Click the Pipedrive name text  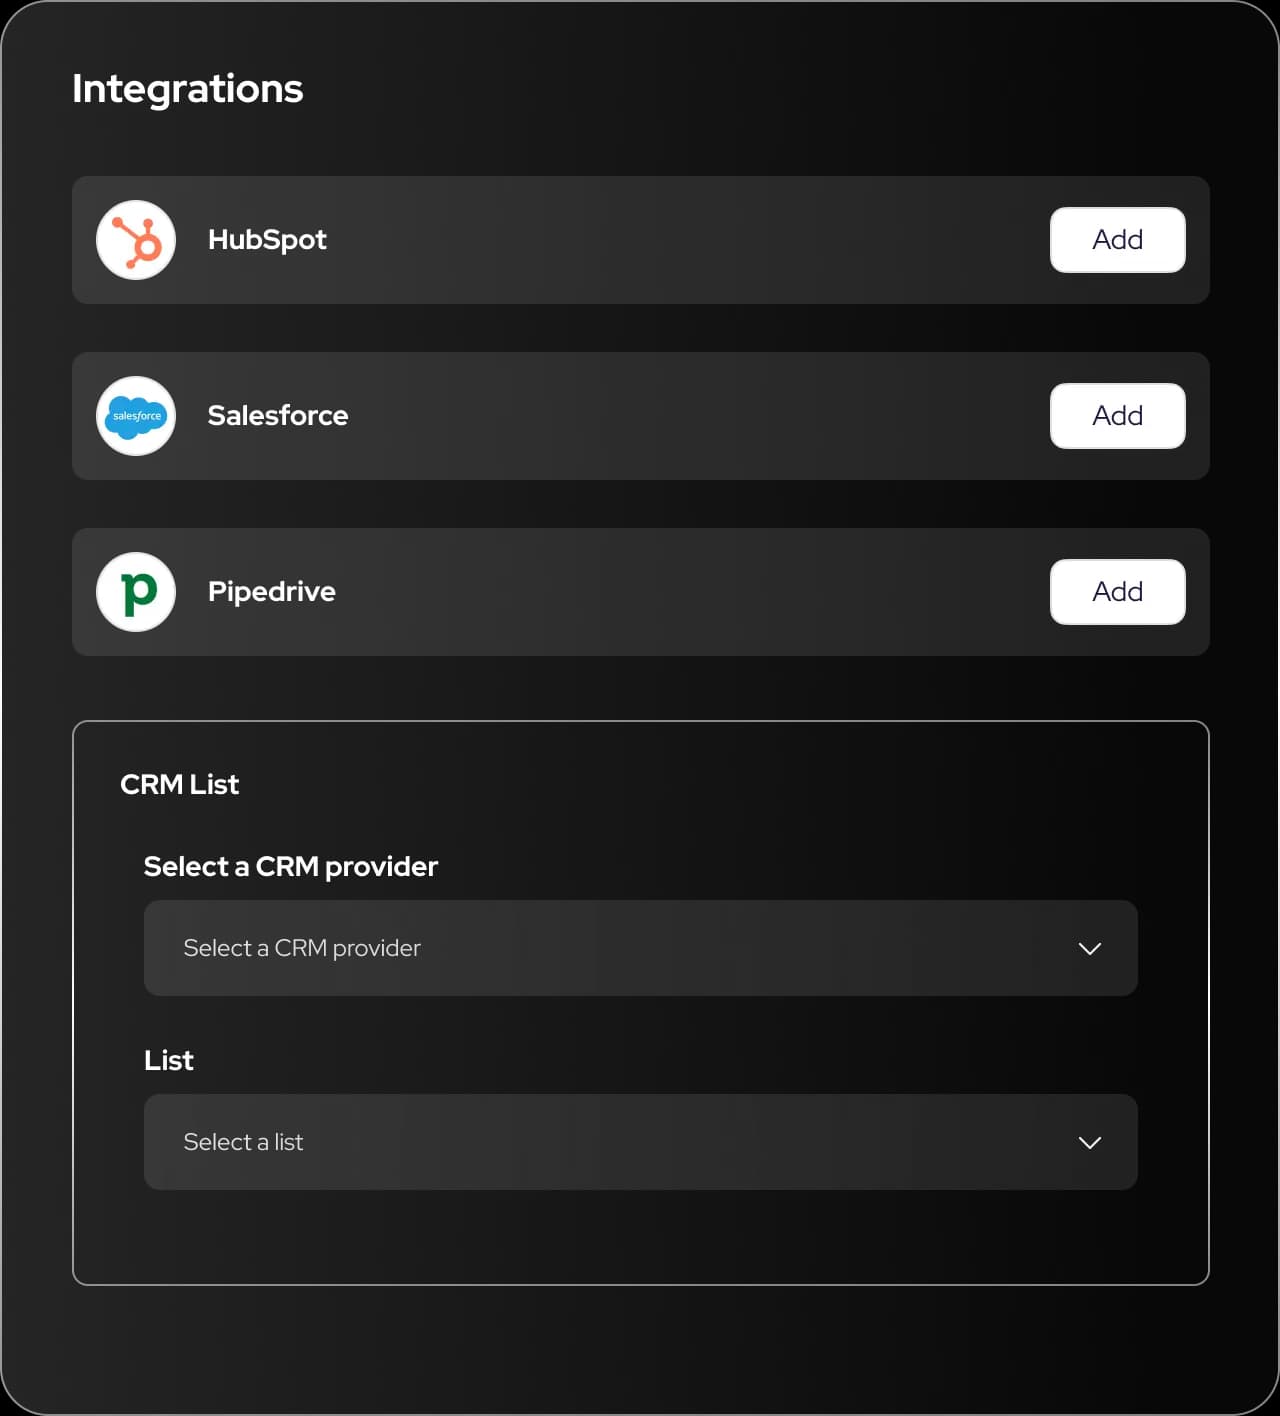[x=272, y=592]
